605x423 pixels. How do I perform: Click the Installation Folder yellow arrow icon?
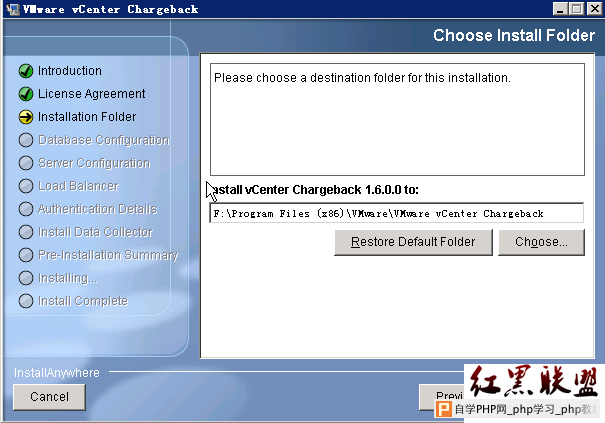(26, 117)
